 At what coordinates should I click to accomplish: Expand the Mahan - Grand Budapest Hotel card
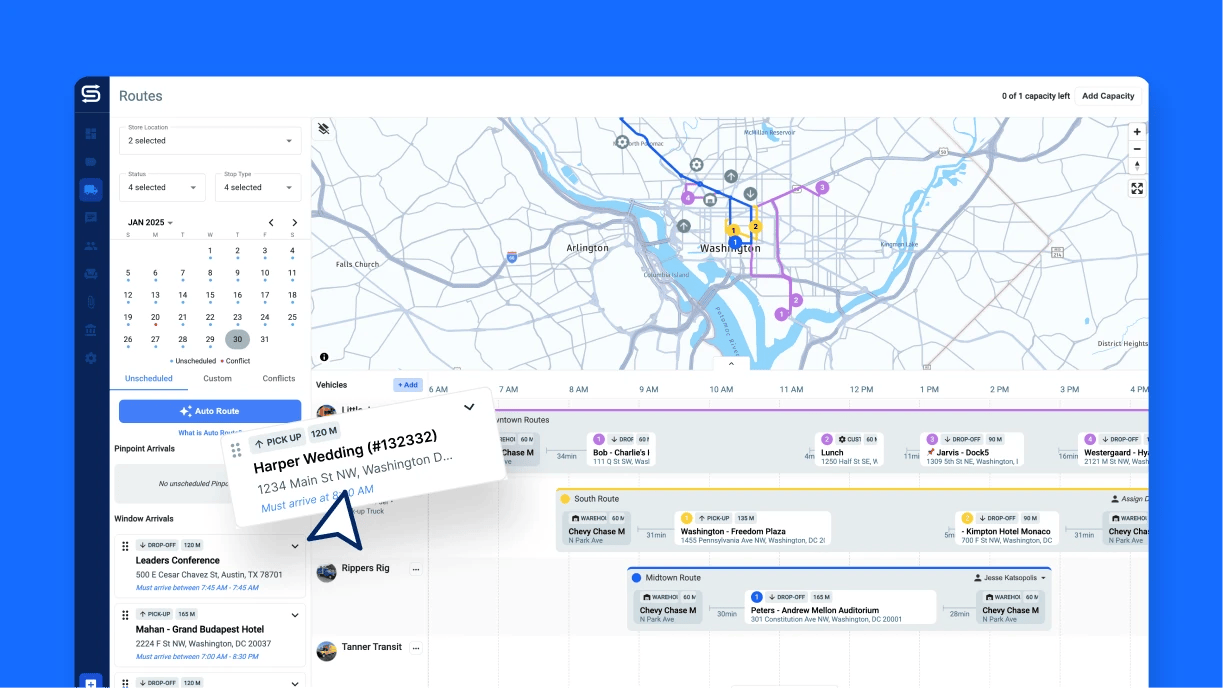295,615
